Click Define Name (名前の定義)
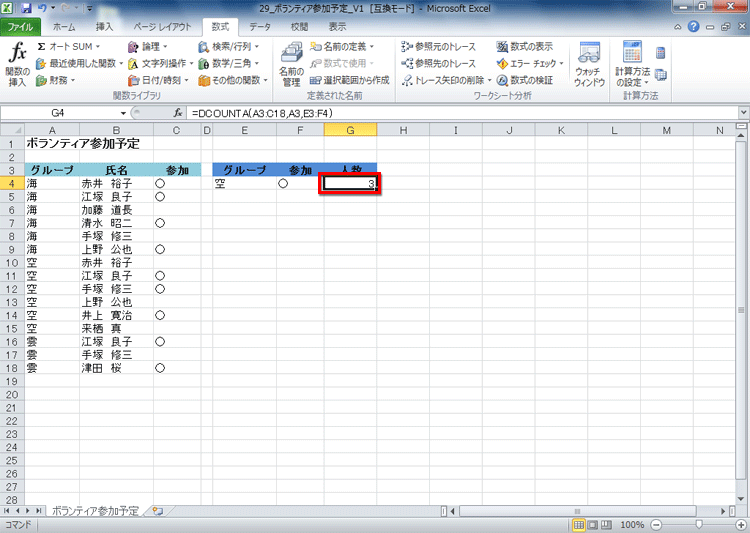 342,46
